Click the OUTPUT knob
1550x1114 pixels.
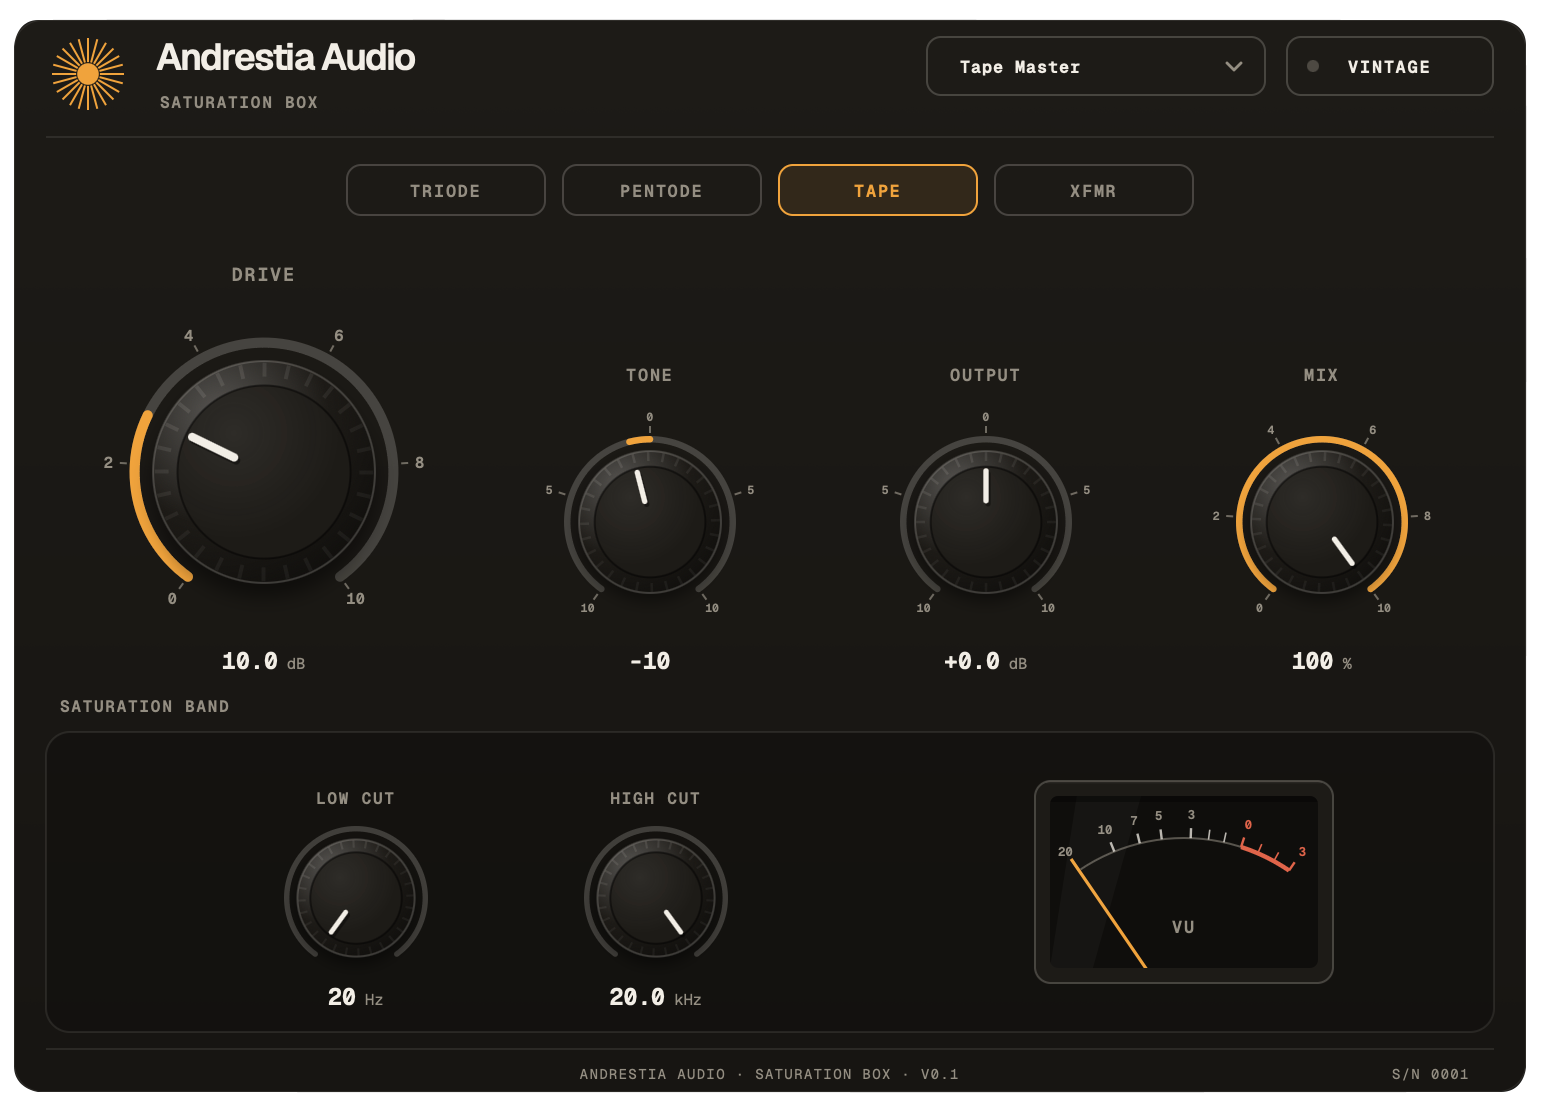(x=986, y=522)
